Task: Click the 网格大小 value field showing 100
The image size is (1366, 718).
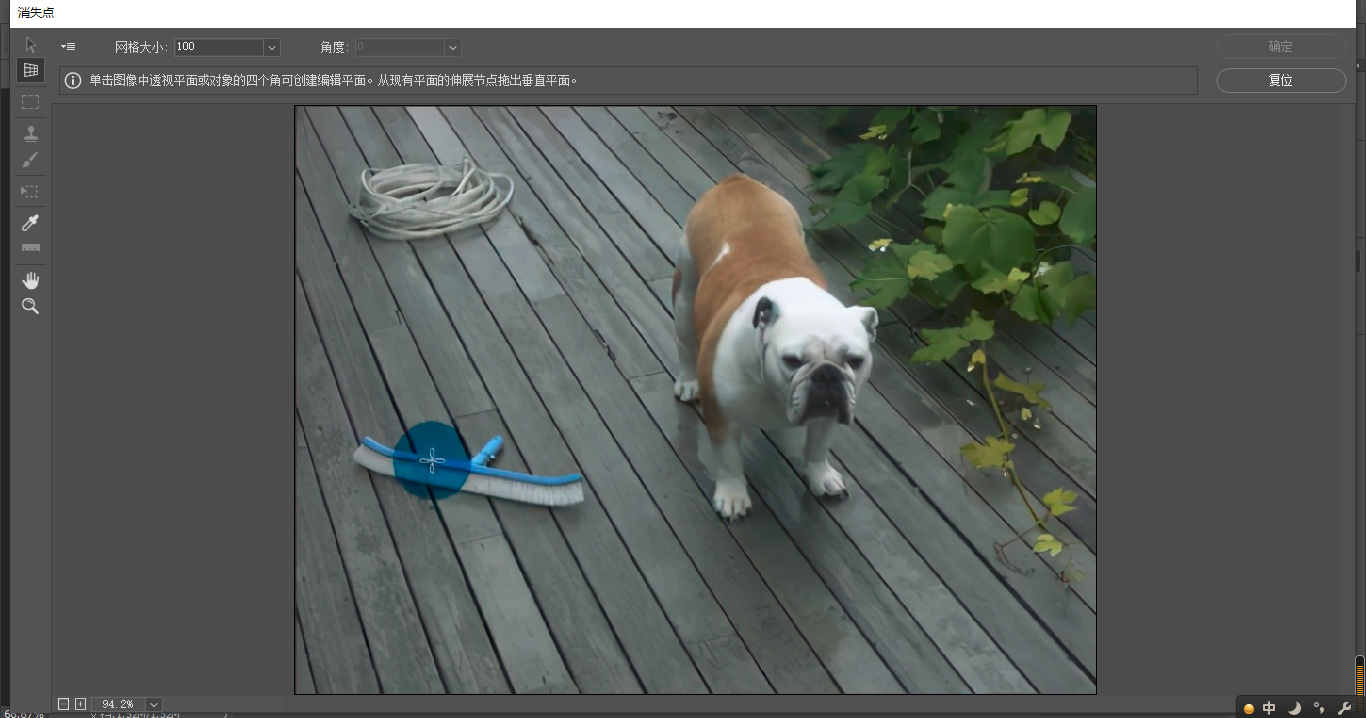Action: [x=219, y=47]
